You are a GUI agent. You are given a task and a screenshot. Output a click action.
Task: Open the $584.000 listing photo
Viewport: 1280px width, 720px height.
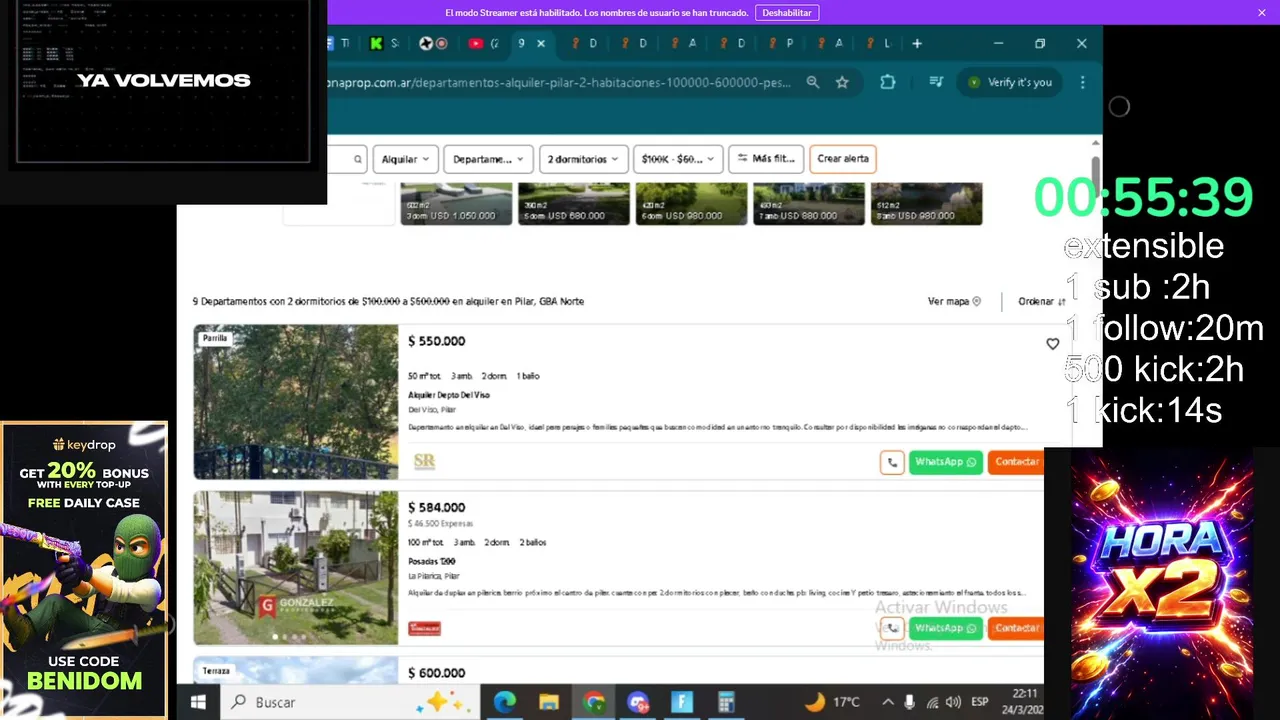click(295, 568)
